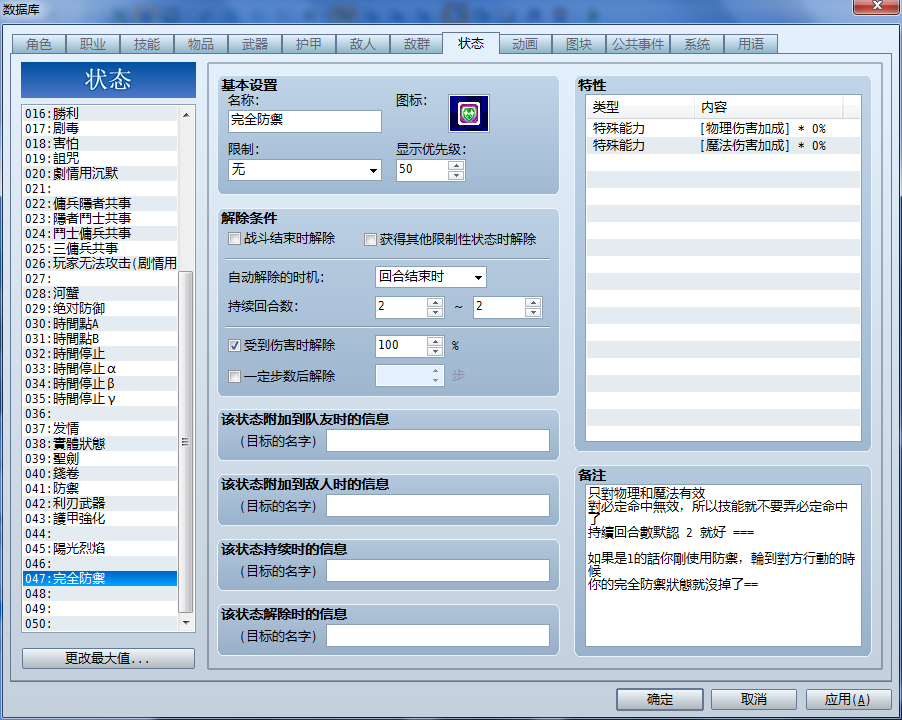Switch to the 物品 tab

pyautogui.click(x=201, y=44)
